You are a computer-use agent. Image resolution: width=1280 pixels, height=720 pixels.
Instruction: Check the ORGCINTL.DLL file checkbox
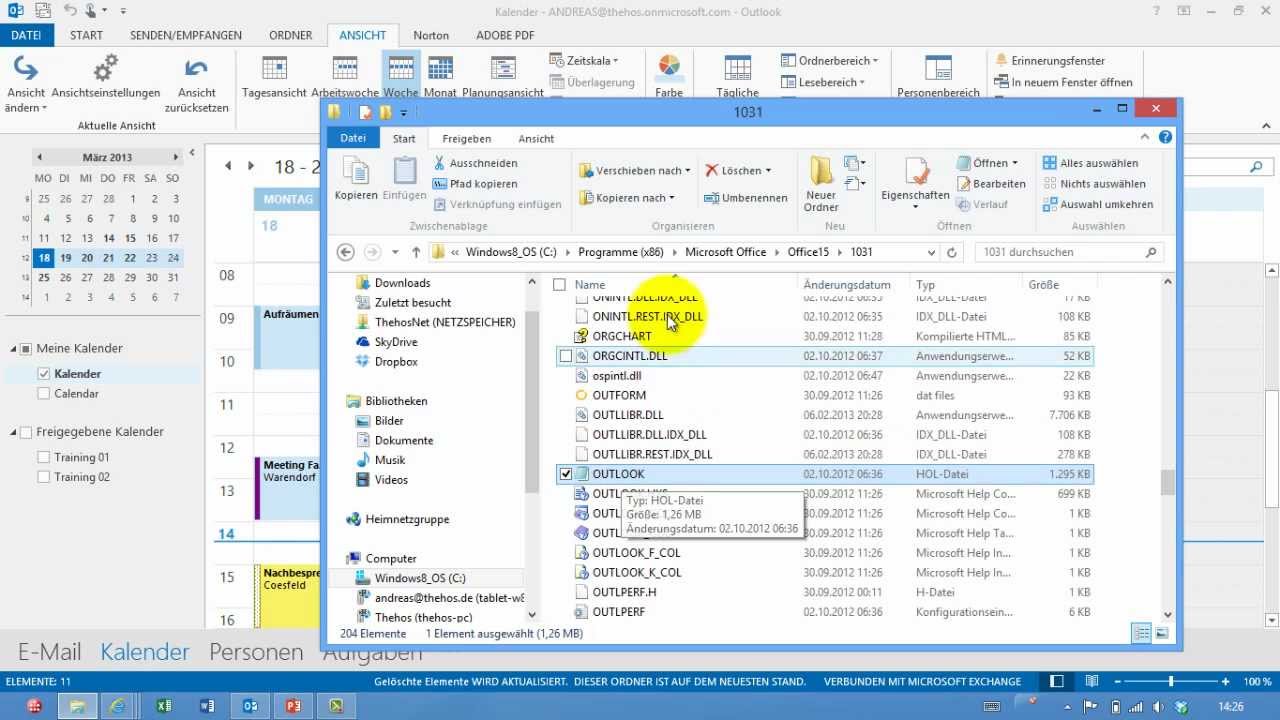point(566,356)
